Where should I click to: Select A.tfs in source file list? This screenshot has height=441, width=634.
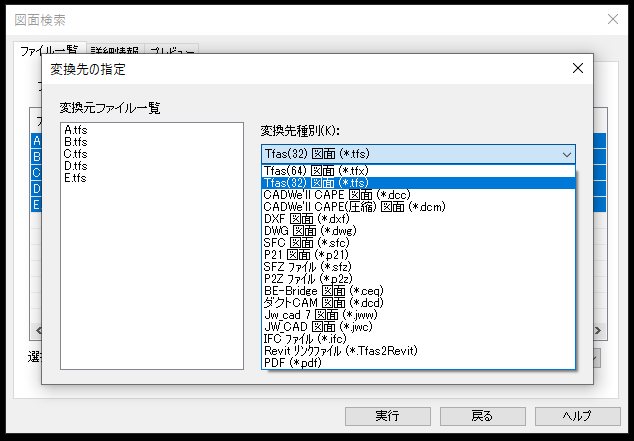(x=75, y=131)
